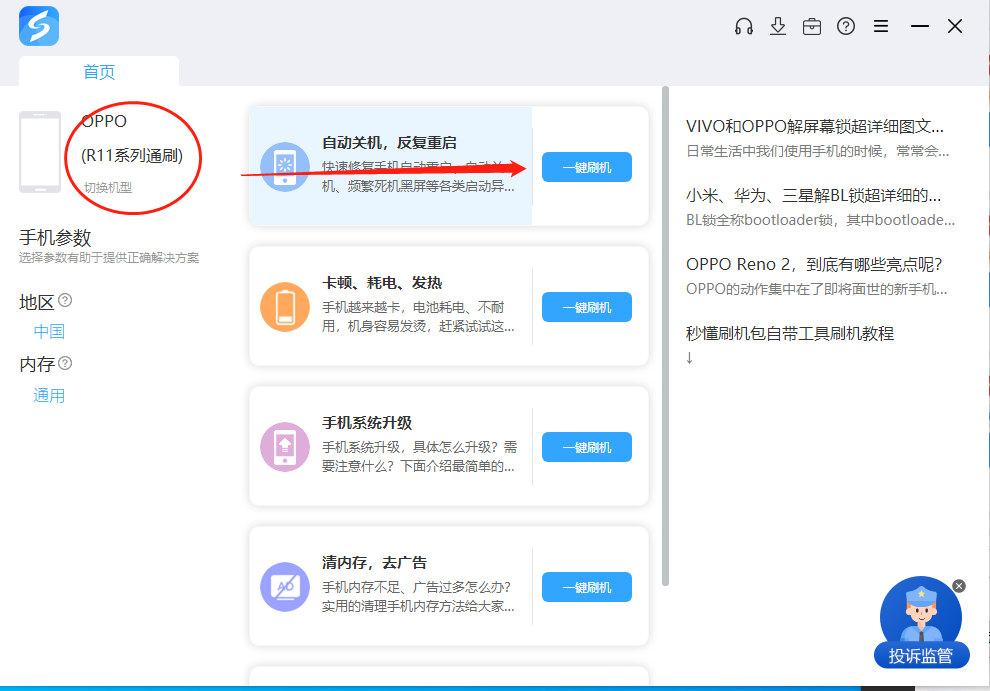The width and height of the screenshot is (990, 691).
Task: Click the OPPO的动作集中在了即将面世的新手机 summary
Action: [x=816, y=289]
